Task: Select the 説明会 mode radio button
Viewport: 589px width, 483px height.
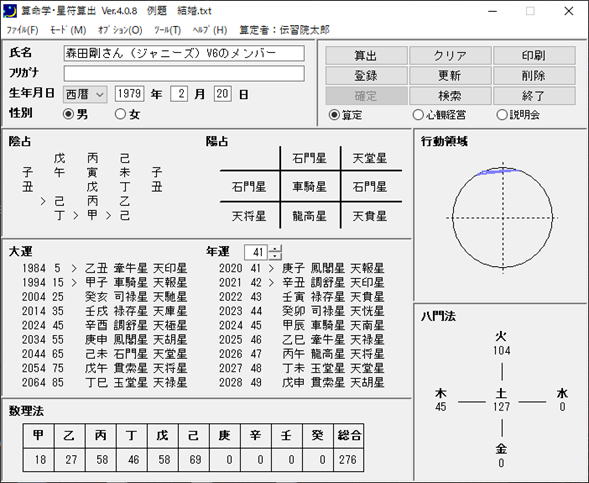Action: [x=502, y=115]
